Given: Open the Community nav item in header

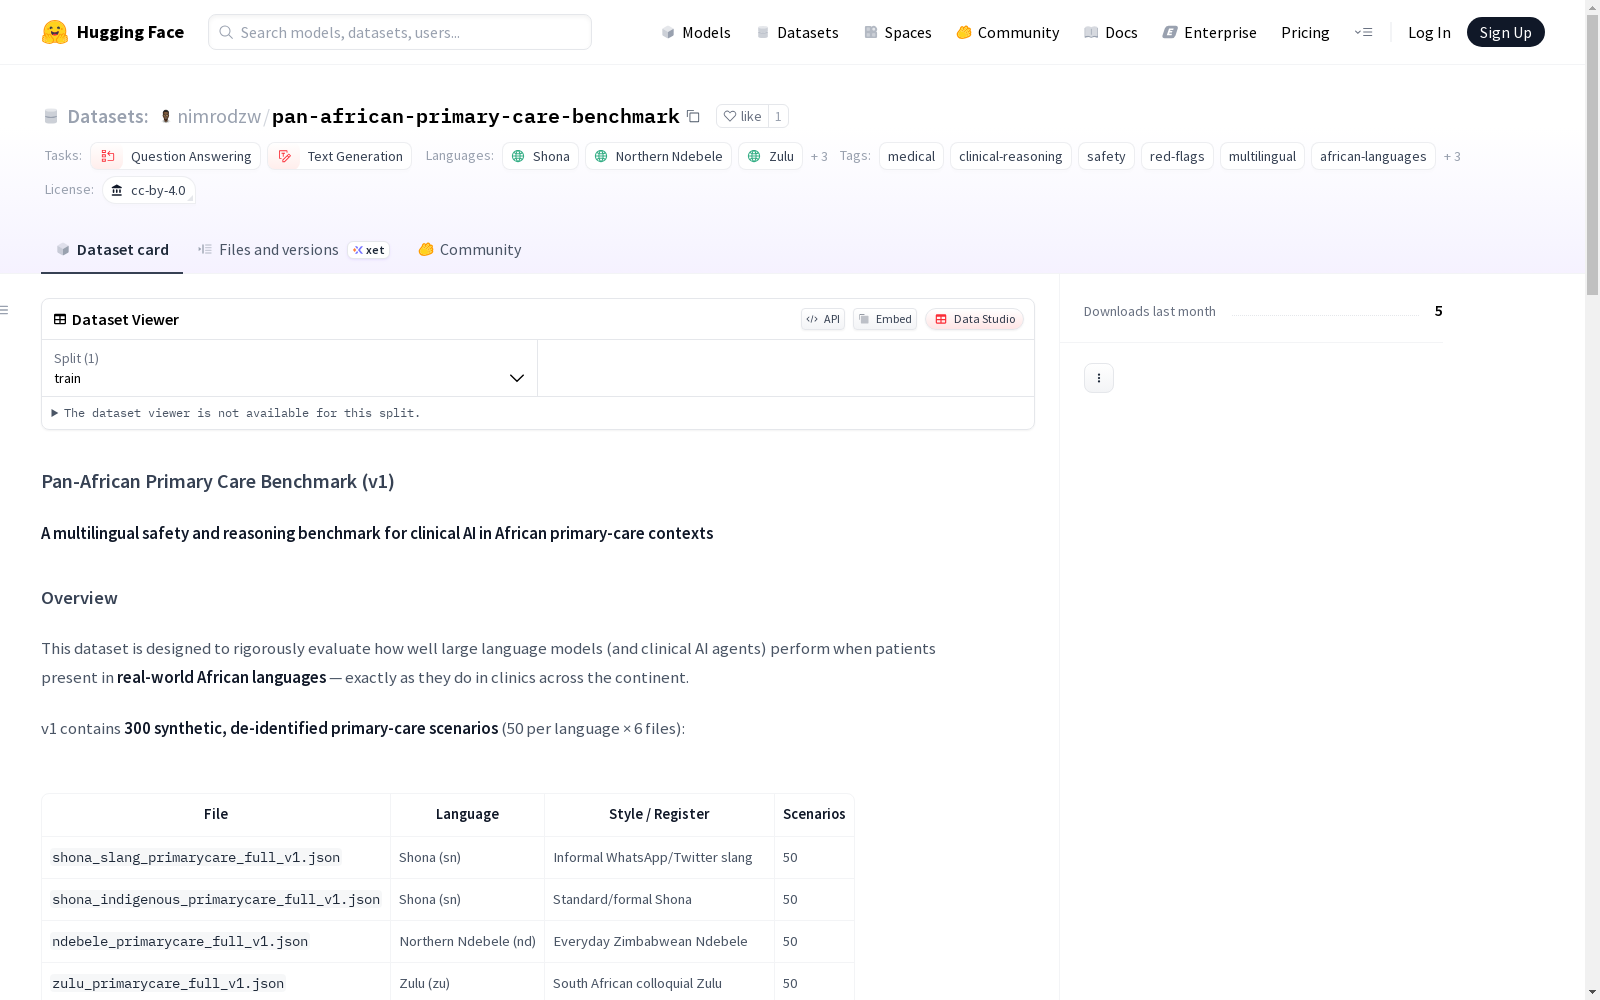Looking at the screenshot, I should pos(1008,32).
